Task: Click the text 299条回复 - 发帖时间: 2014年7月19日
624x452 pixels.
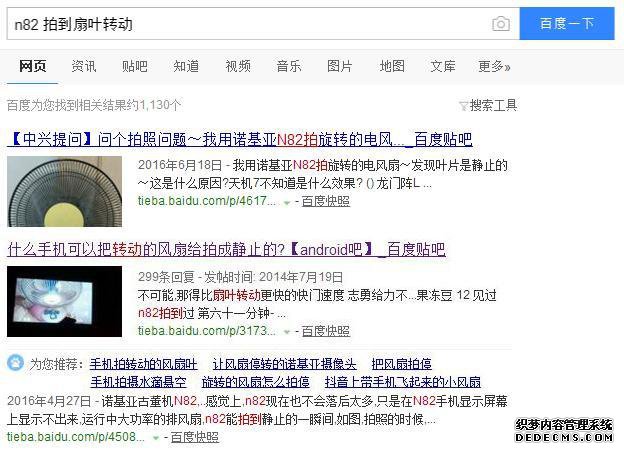Action: click(x=240, y=277)
